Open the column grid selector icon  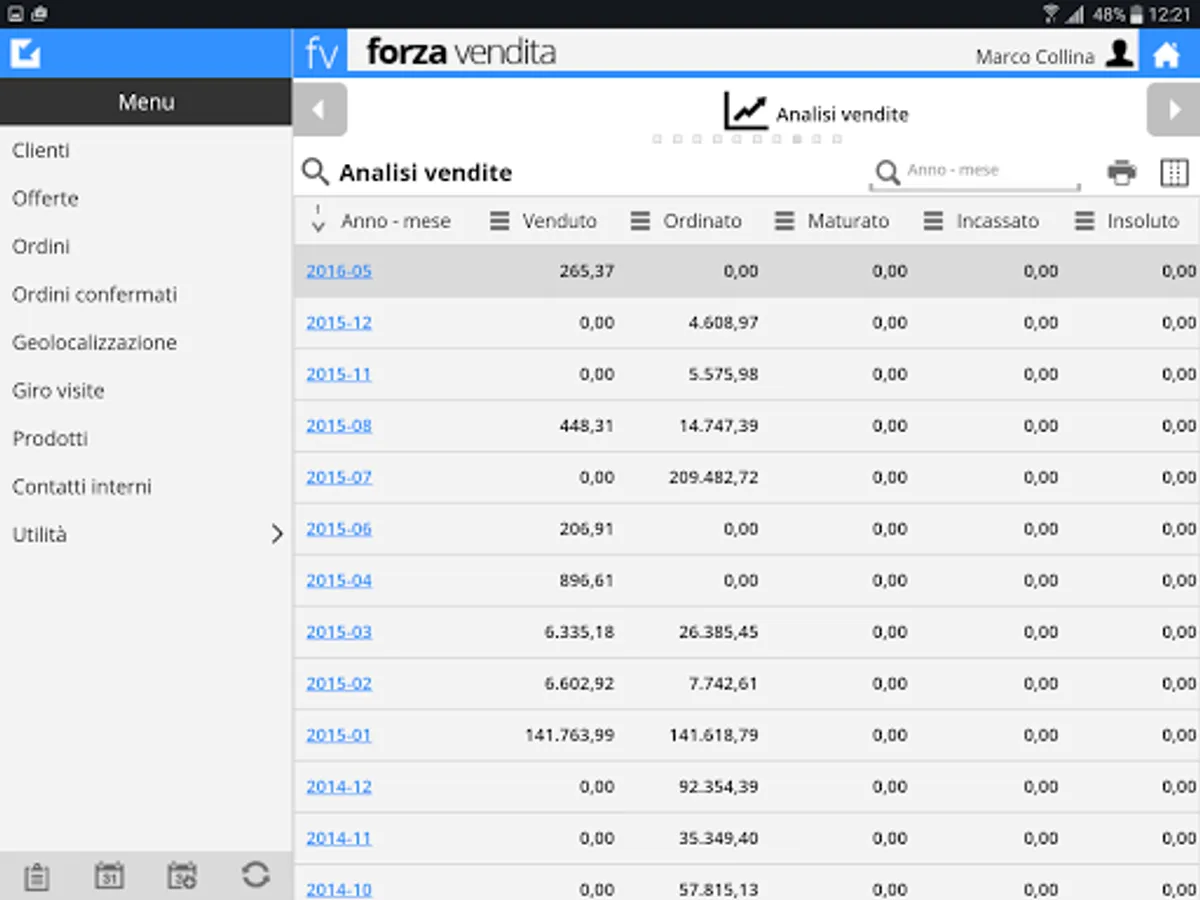[x=1174, y=172]
